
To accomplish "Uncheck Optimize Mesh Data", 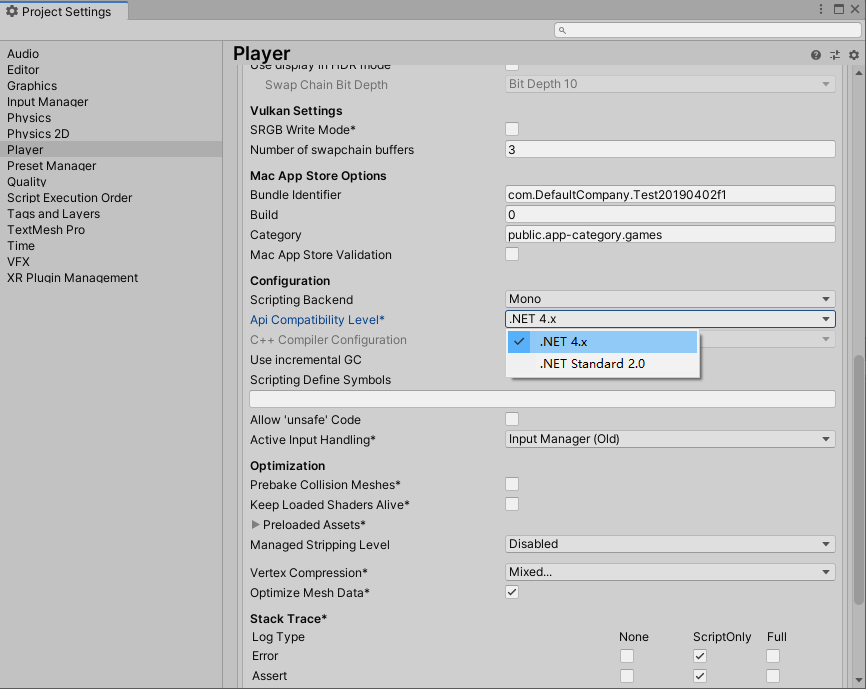I will point(512,592).
